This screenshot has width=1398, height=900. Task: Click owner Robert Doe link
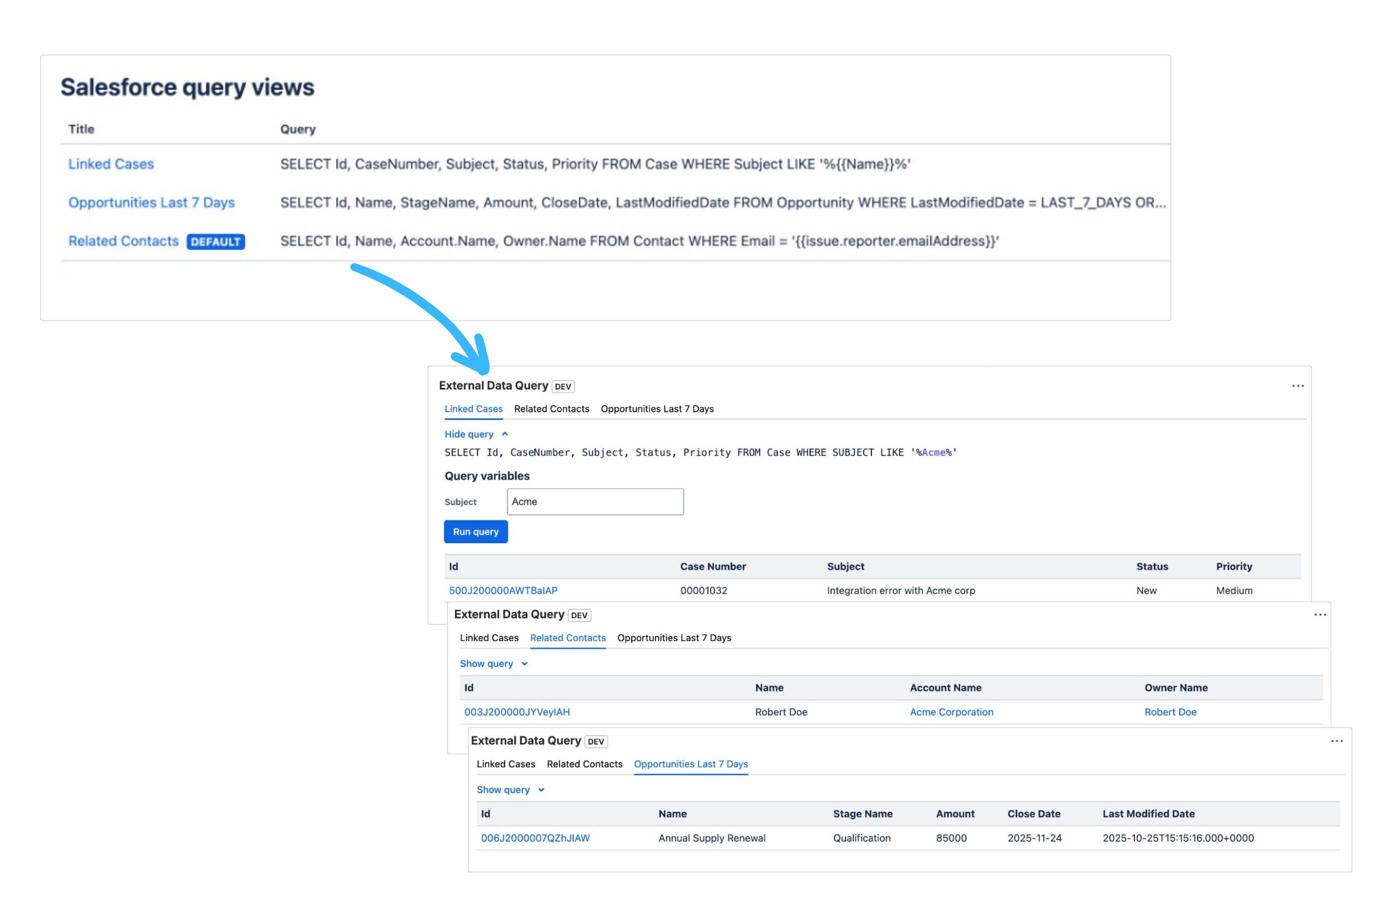pos(1169,712)
